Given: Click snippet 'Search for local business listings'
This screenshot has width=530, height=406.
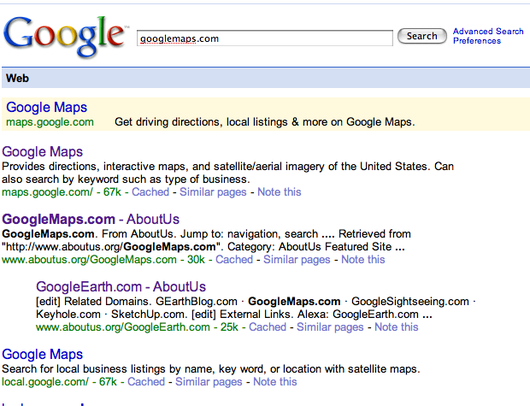Looking at the screenshot, I should click(x=211, y=369).
